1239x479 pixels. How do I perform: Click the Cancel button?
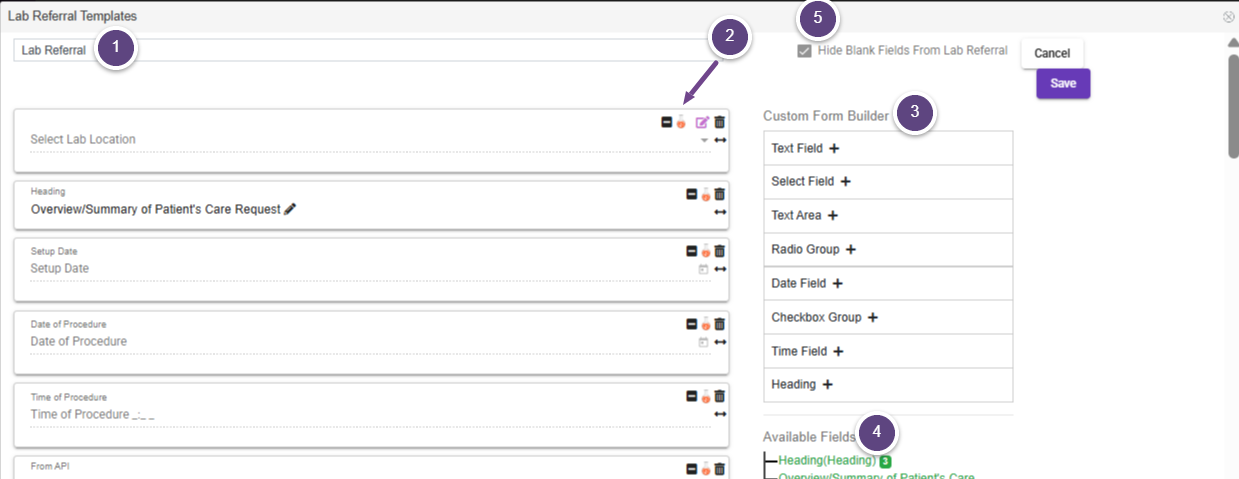pyautogui.click(x=1051, y=53)
